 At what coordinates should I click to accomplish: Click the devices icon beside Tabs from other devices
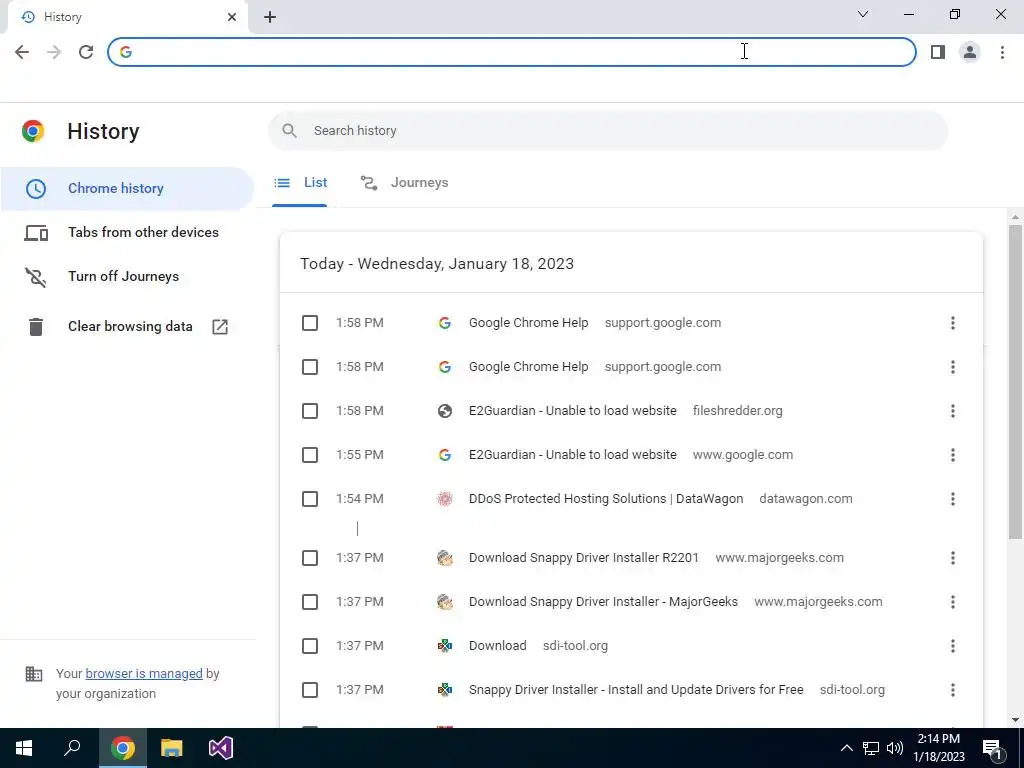click(36, 232)
